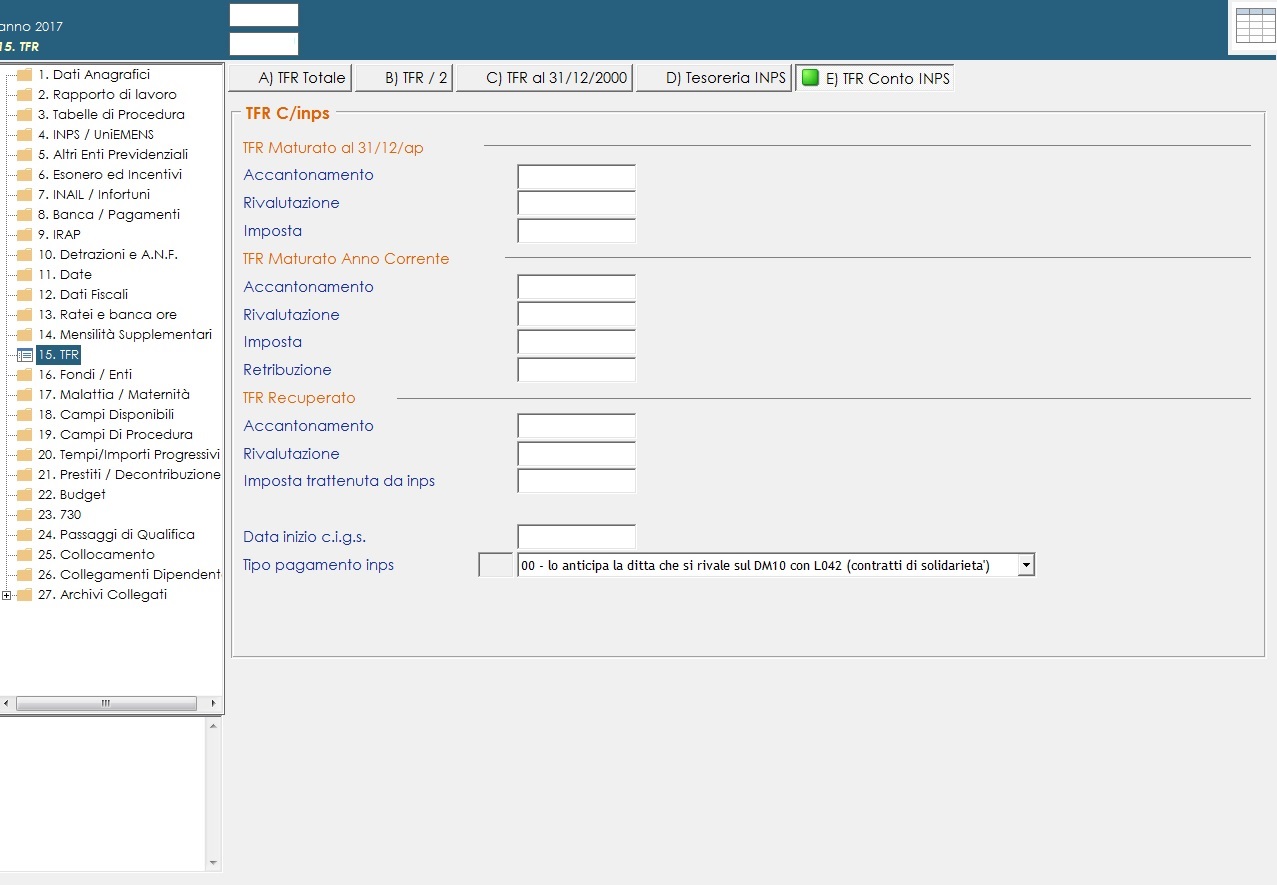Click the folder icon beside Banca / Pagamenti
This screenshot has width=1277, height=885.
(25, 215)
